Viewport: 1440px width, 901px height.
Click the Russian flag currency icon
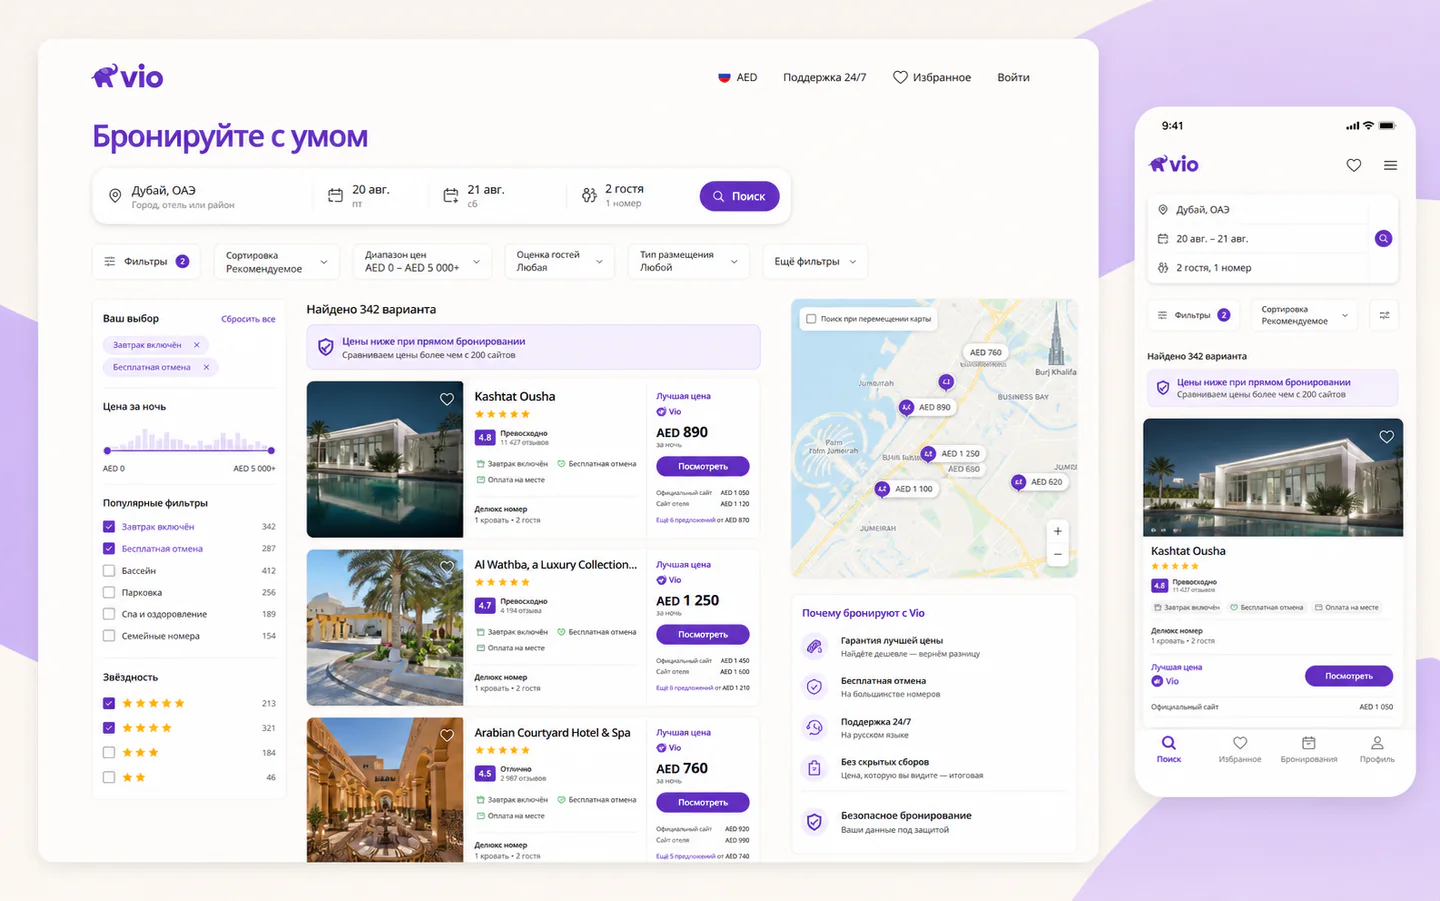(x=724, y=77)
